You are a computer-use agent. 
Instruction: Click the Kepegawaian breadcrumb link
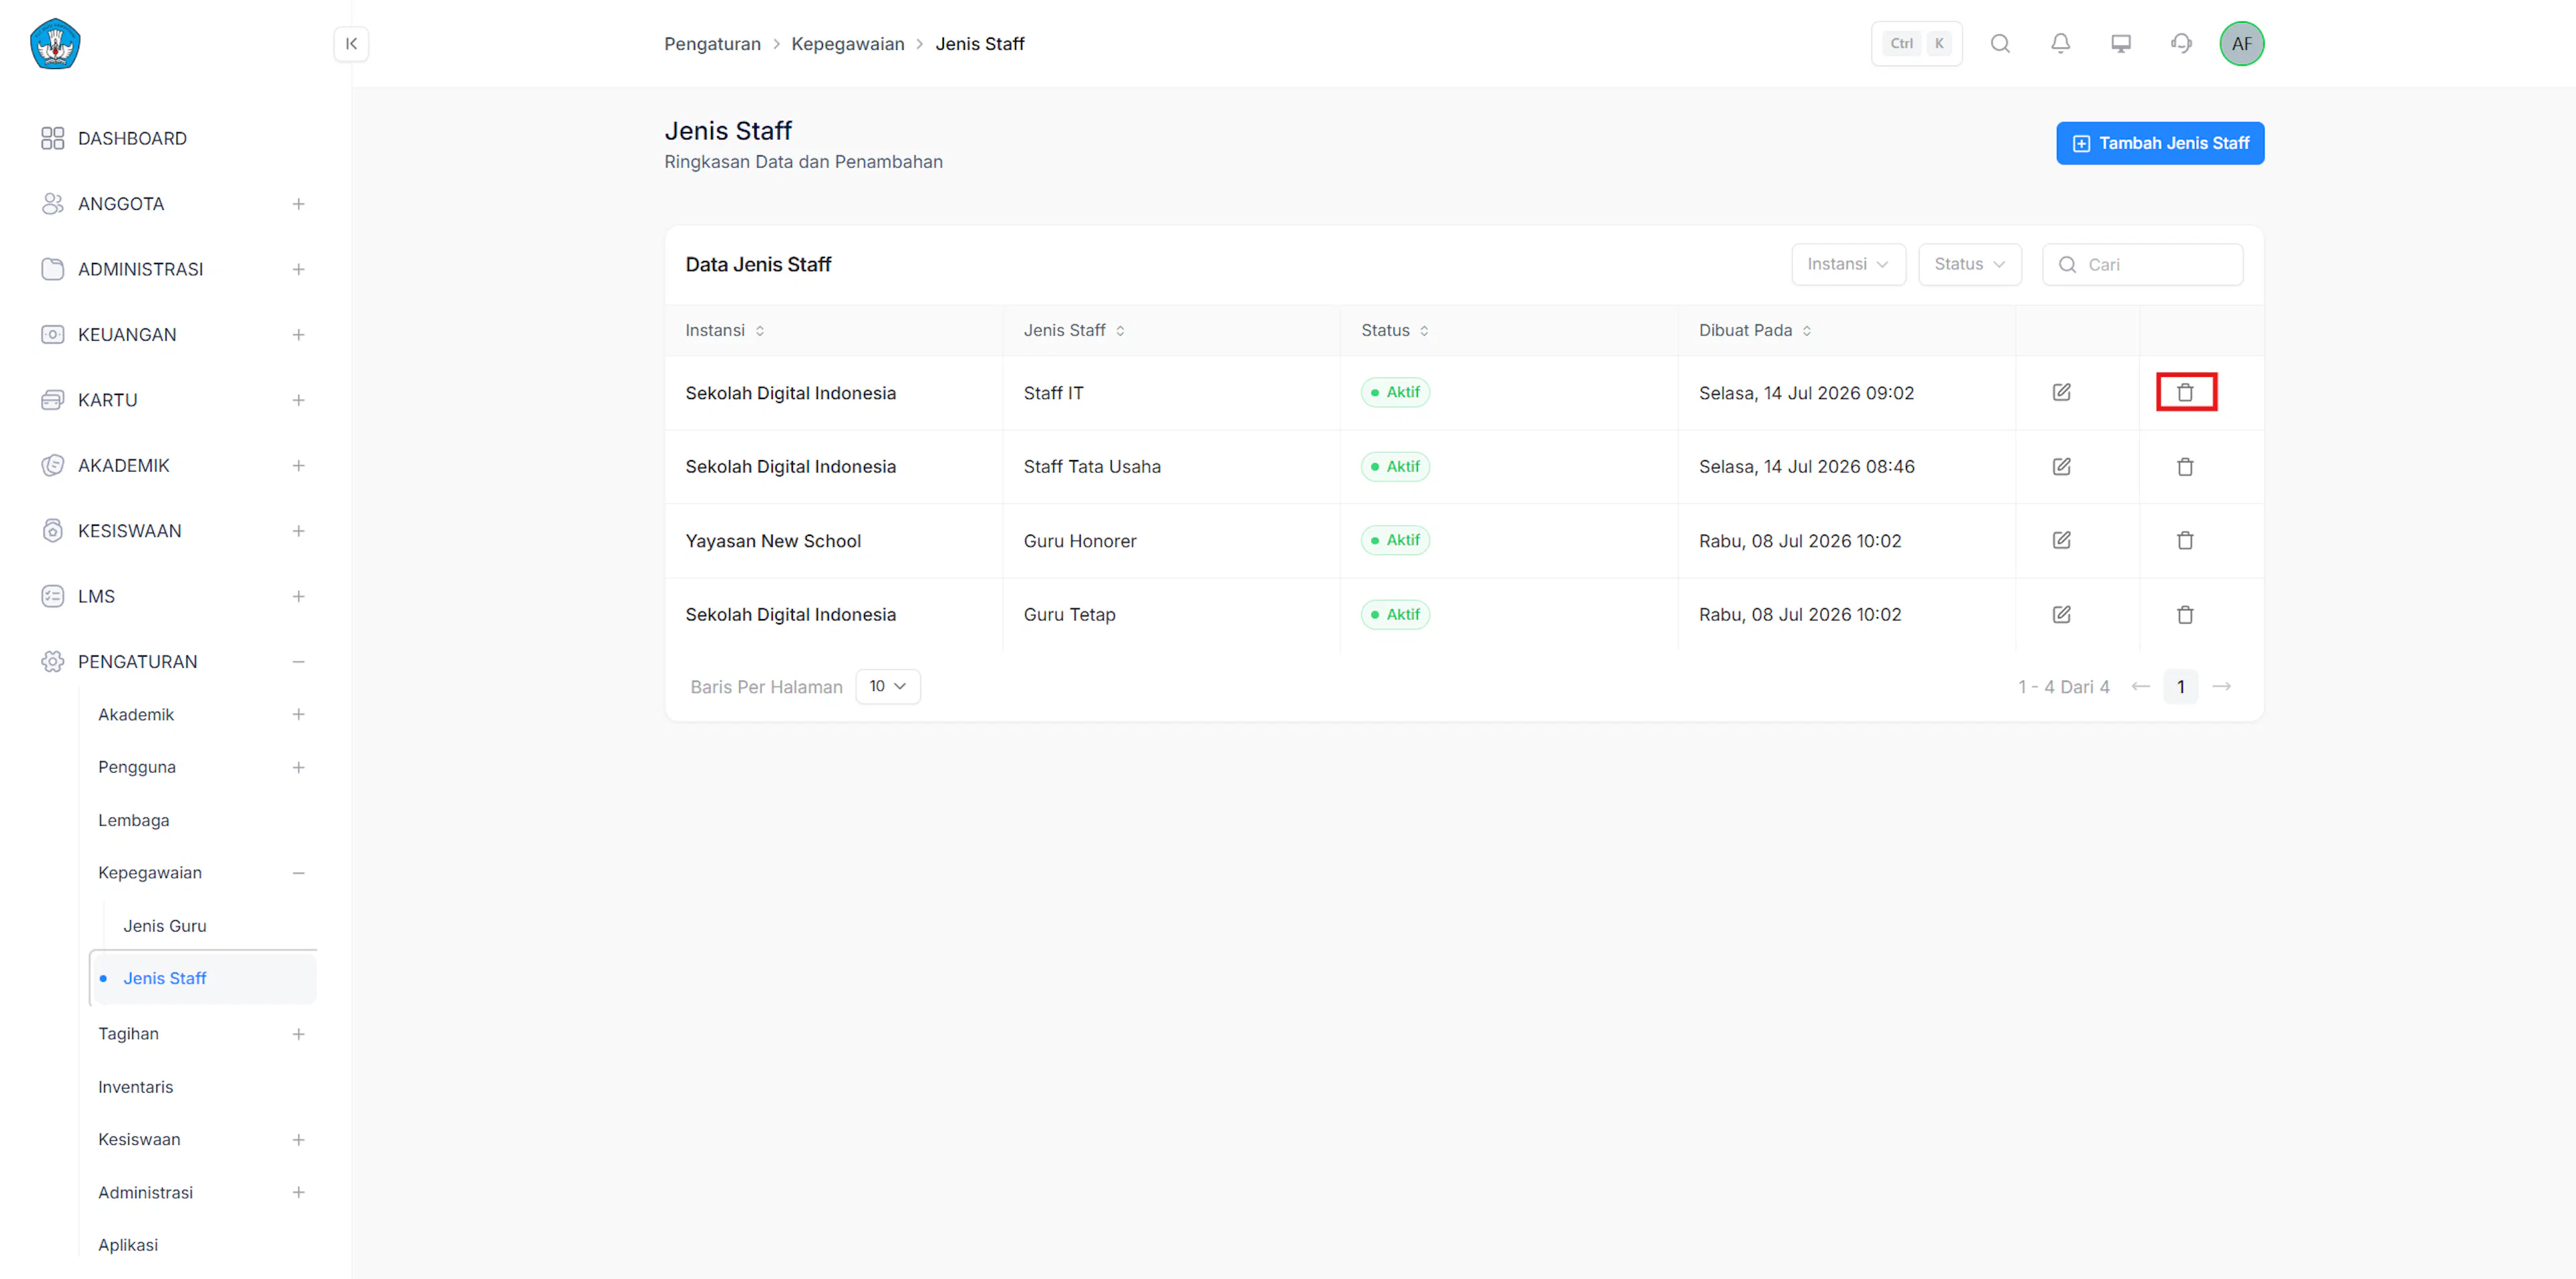(847, 43)
